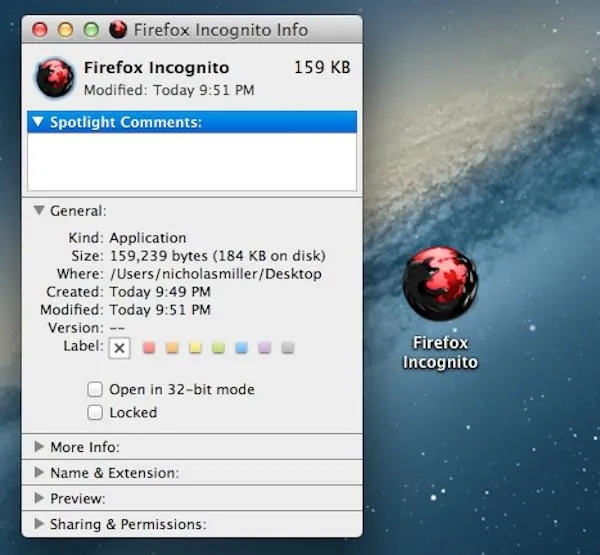Minimize the Info window with yellow button
The height and width of the screenshot is (555, 600).
[x=65, y=30]
